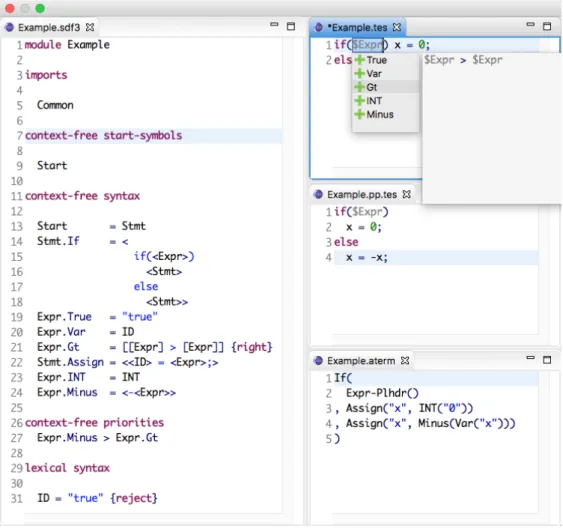This screenshot has height=529, width=563.
Task: Close the Example.aterm tab
Action: [405, 361]
